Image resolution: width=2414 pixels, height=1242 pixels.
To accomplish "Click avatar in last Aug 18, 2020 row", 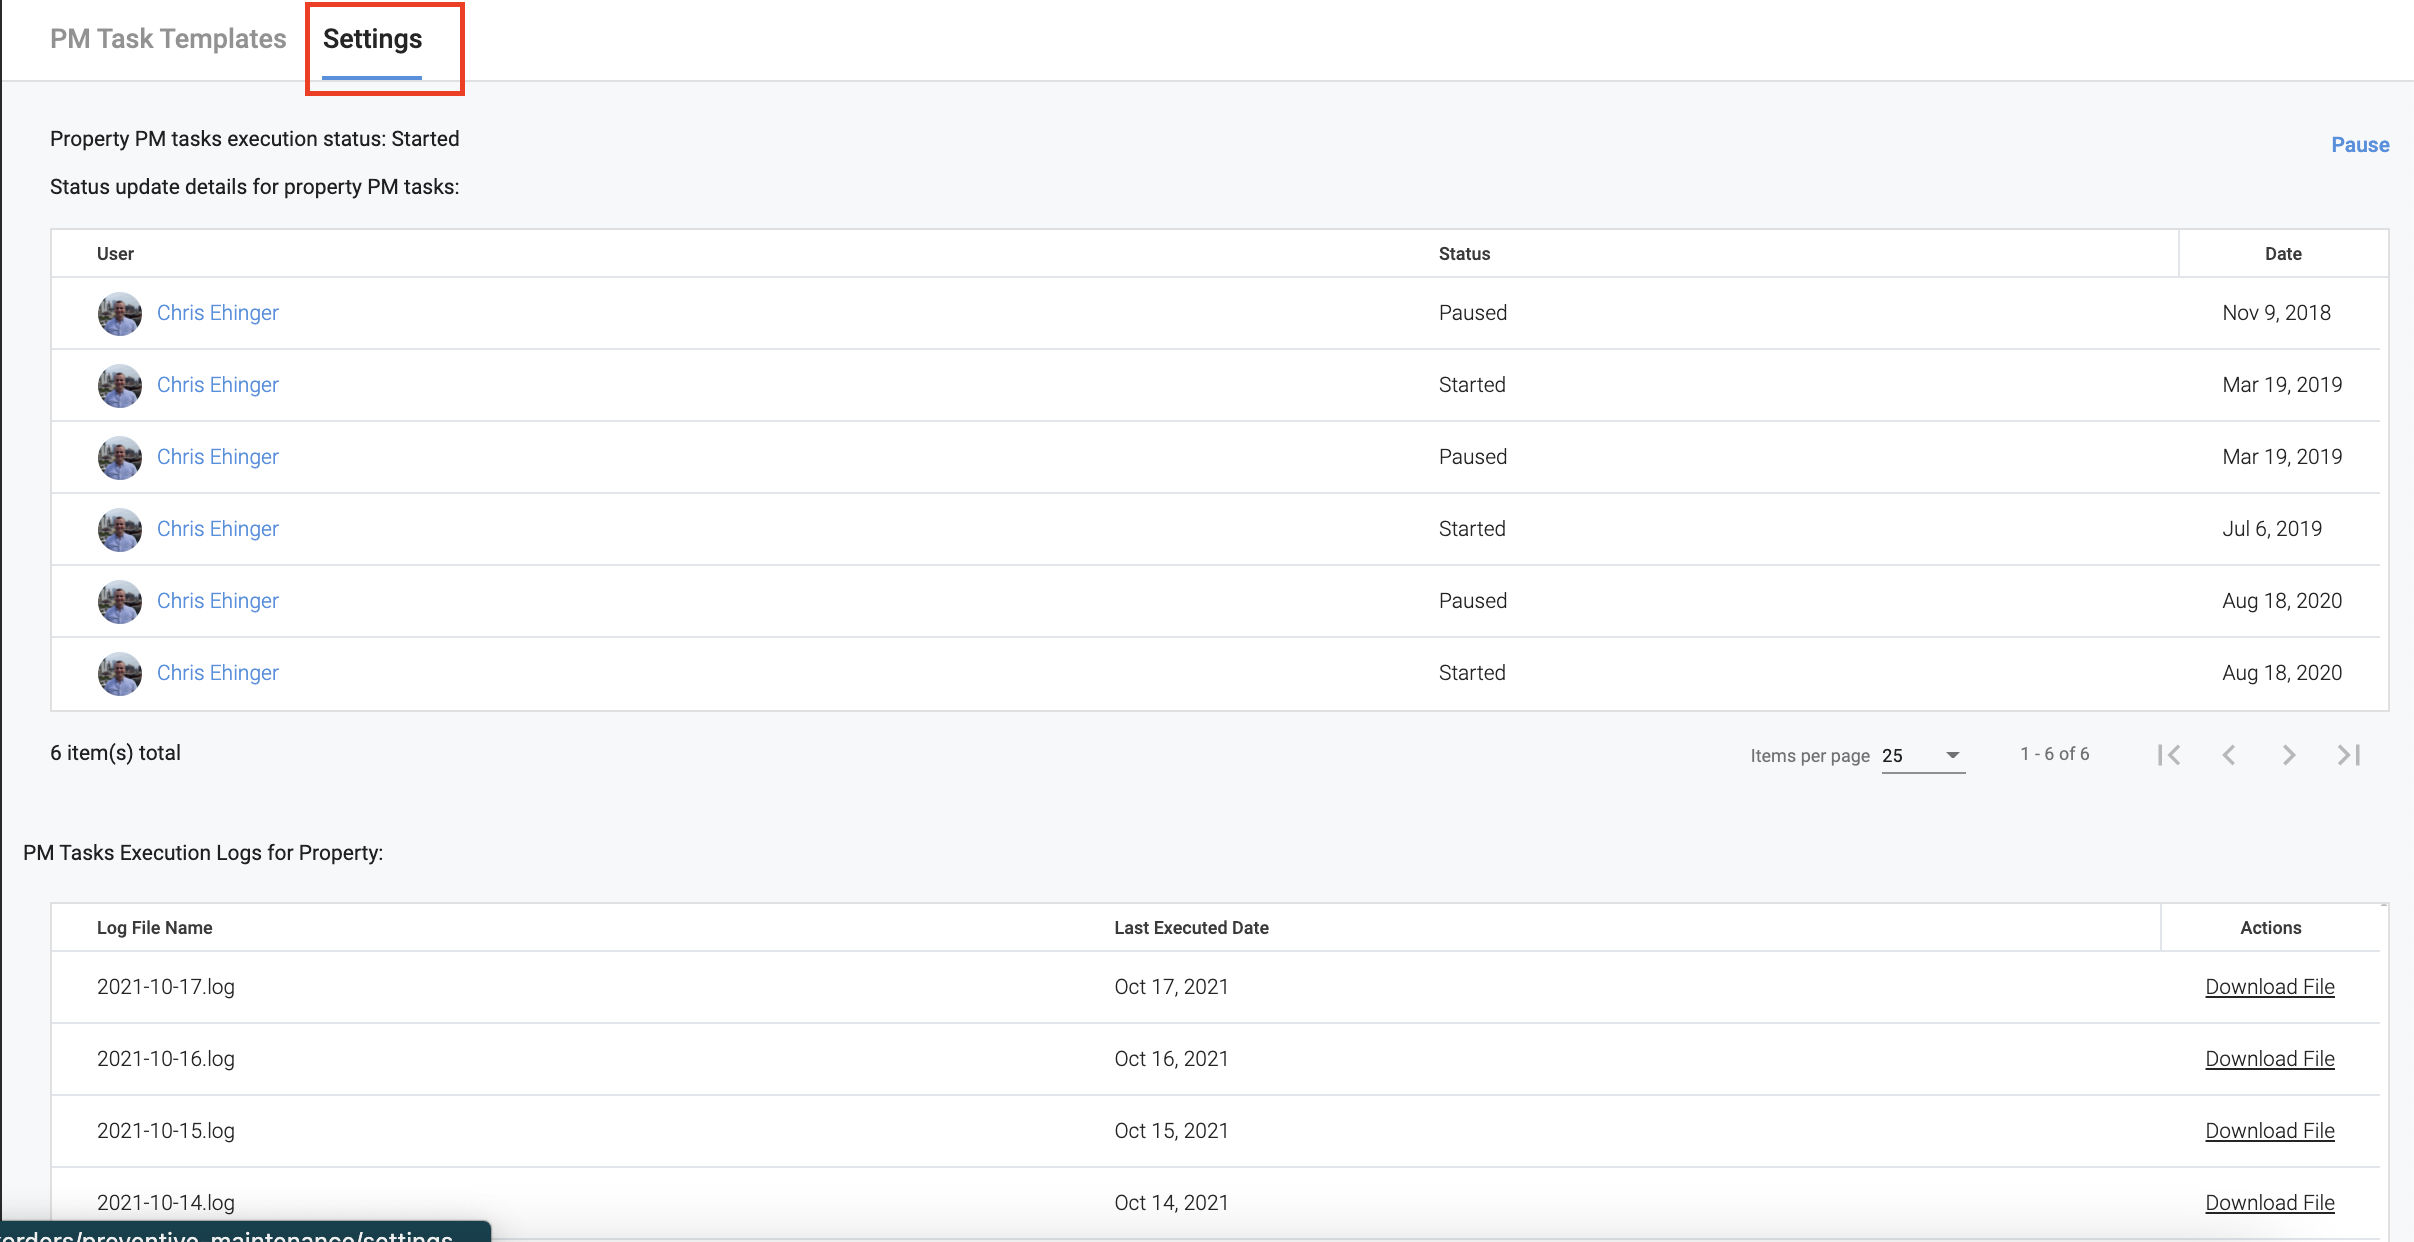I will click(x=119, y=673).
